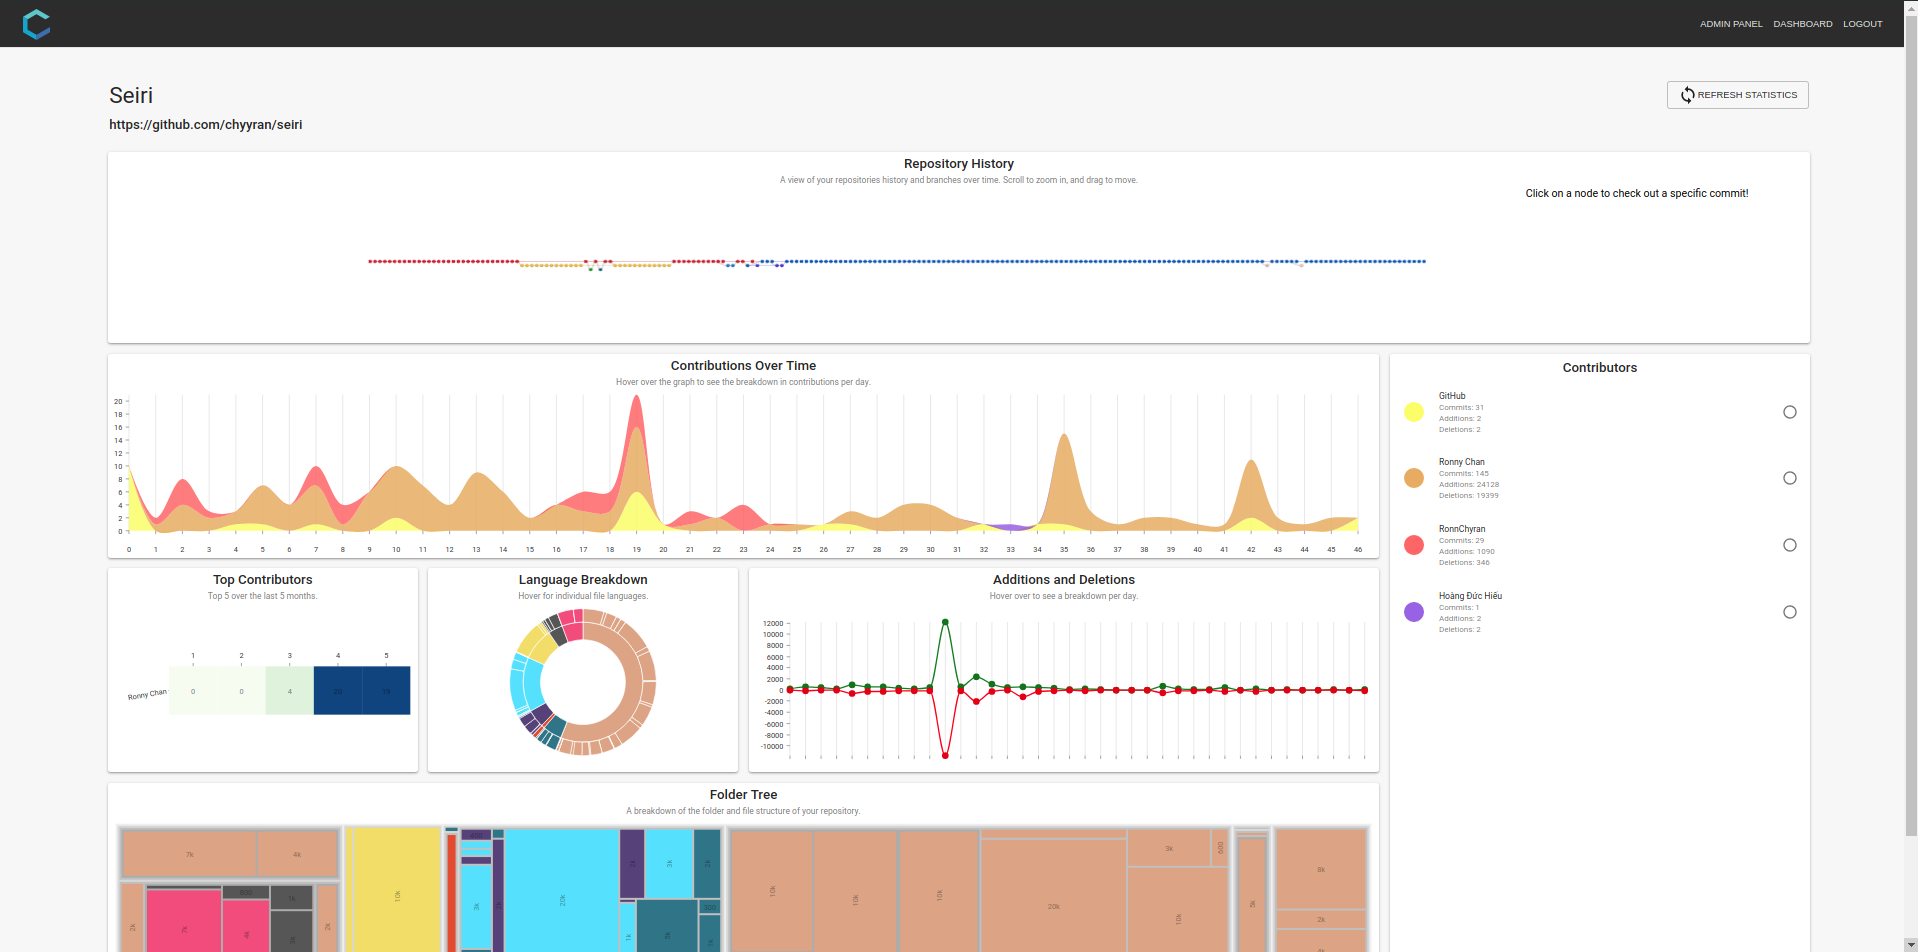Click the green peak point at 12000 additions
The height and width of the screenshot is (952, 1918).
(945, 622)
